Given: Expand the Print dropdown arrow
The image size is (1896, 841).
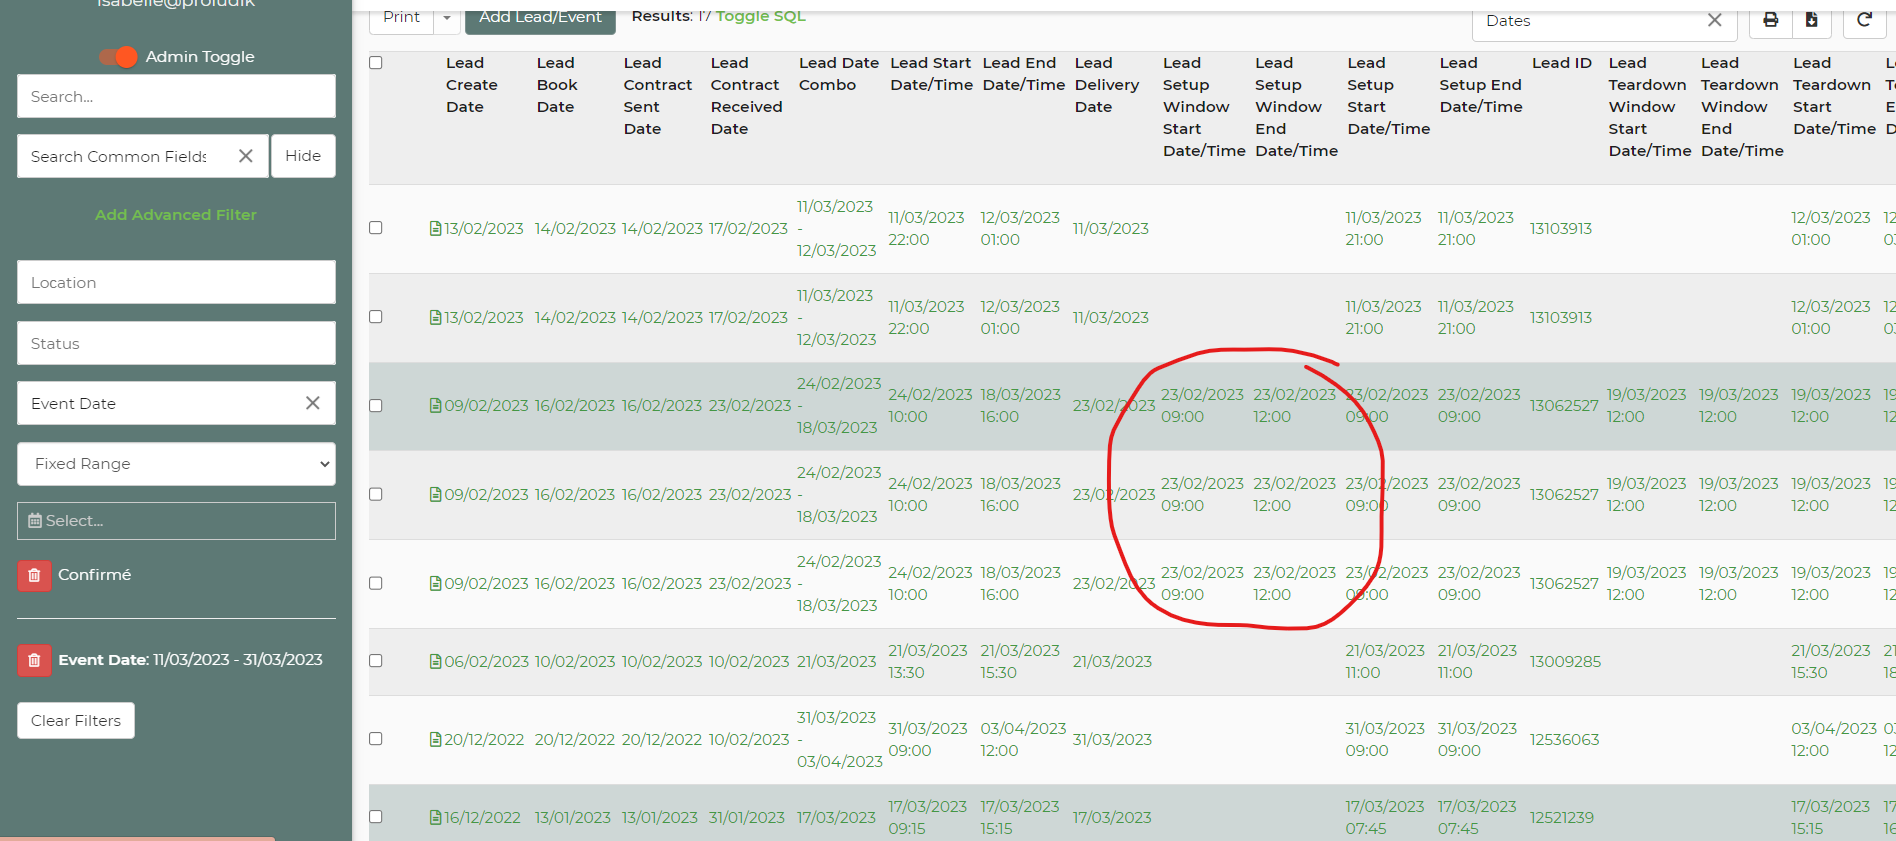Looking at the screenshot, I should (447, 18).
